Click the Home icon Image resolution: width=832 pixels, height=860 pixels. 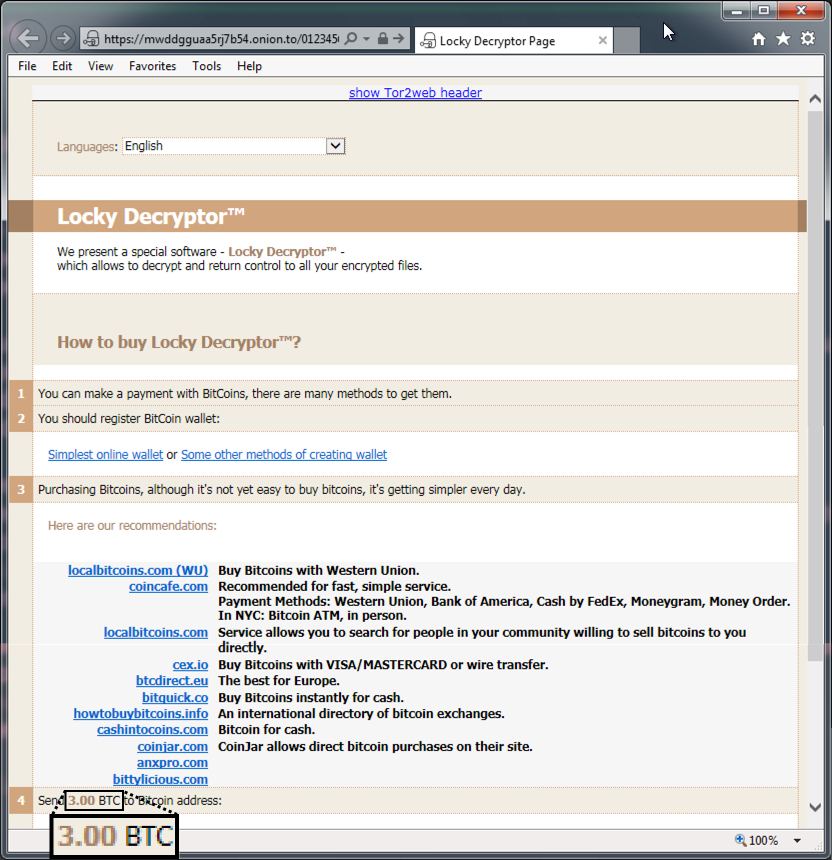tap(759, 39)
